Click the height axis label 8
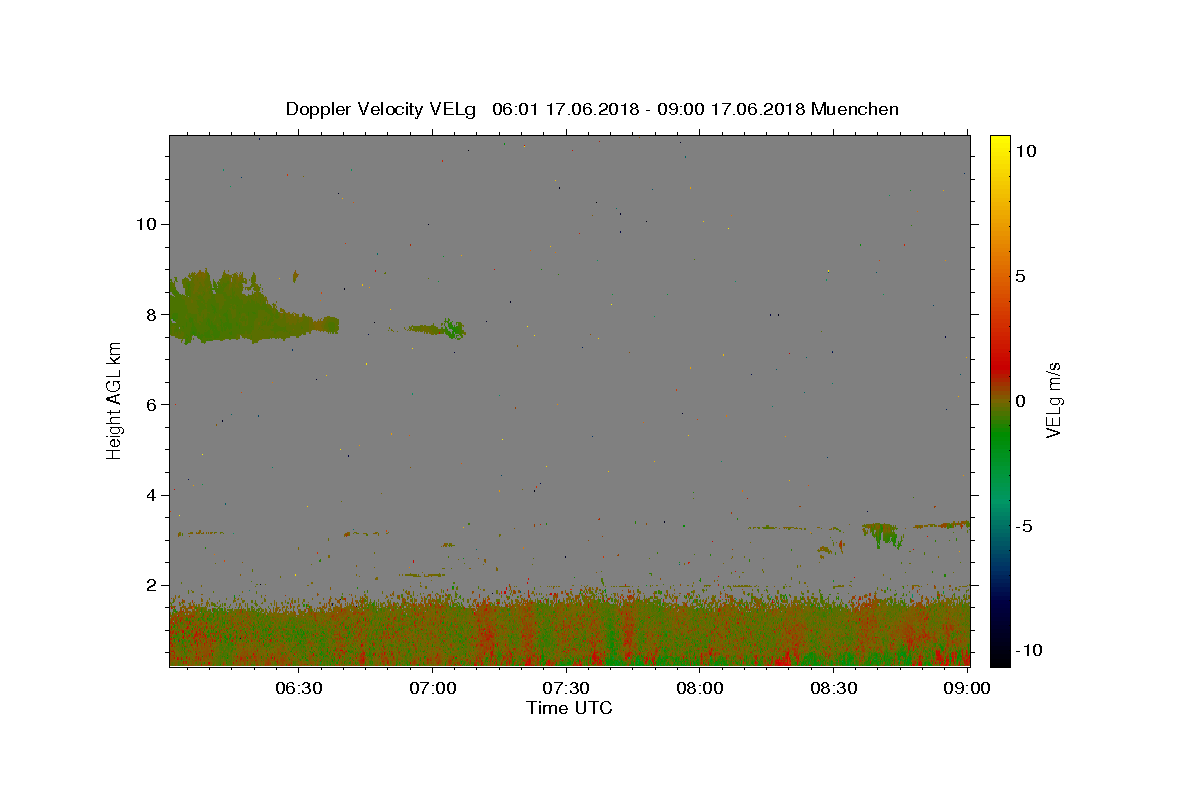This screenshot has height=800, width=1200. click(152, 314)
